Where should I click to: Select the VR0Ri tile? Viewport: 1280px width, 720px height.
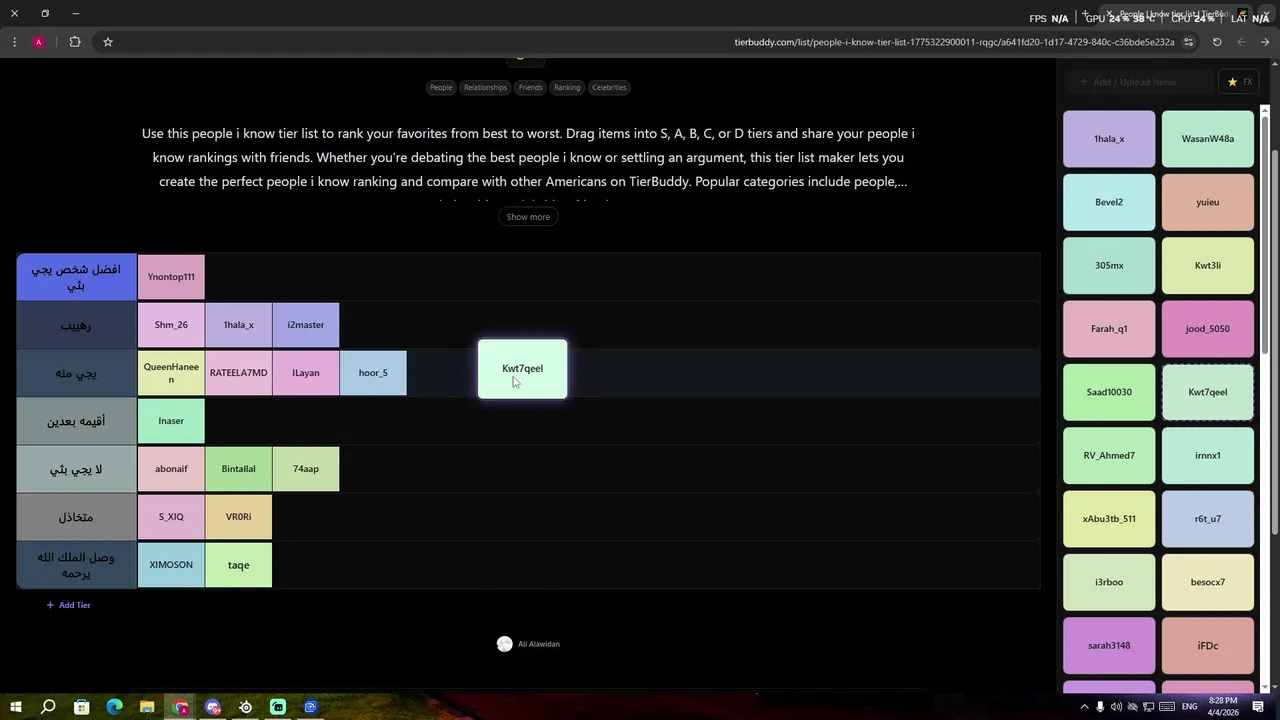238,517
